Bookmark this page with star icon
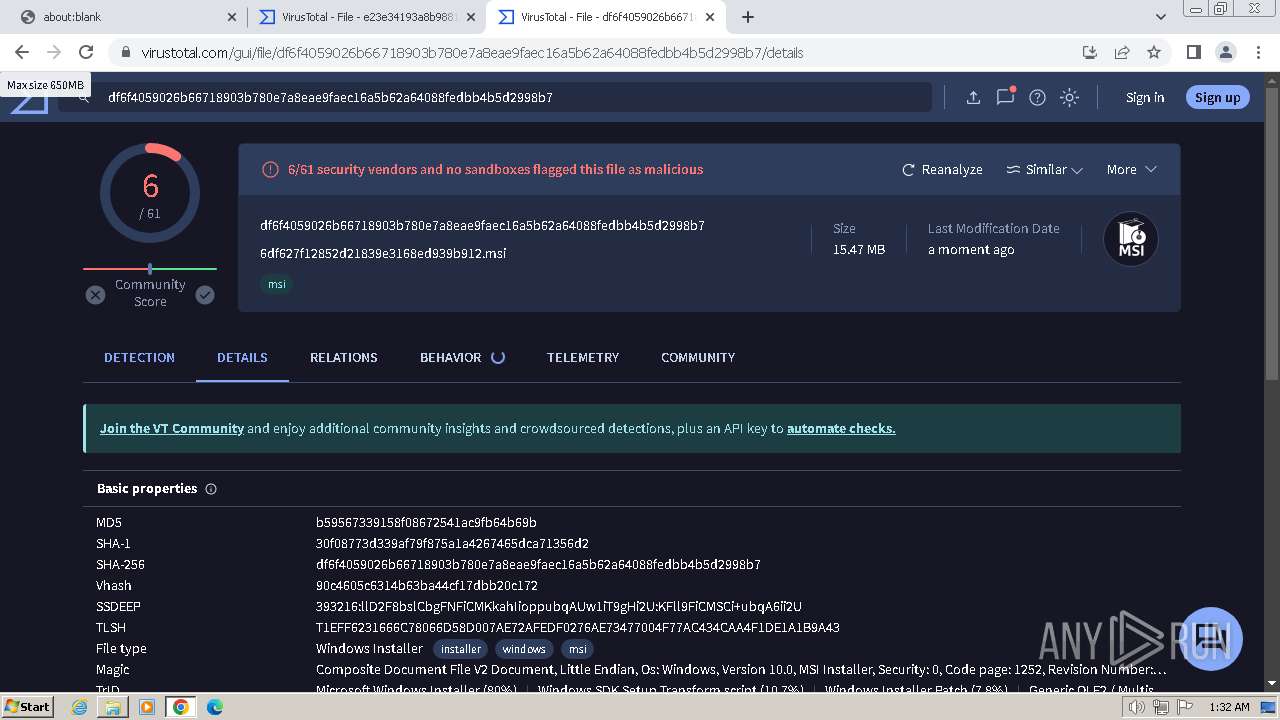 pos(1154,52)
